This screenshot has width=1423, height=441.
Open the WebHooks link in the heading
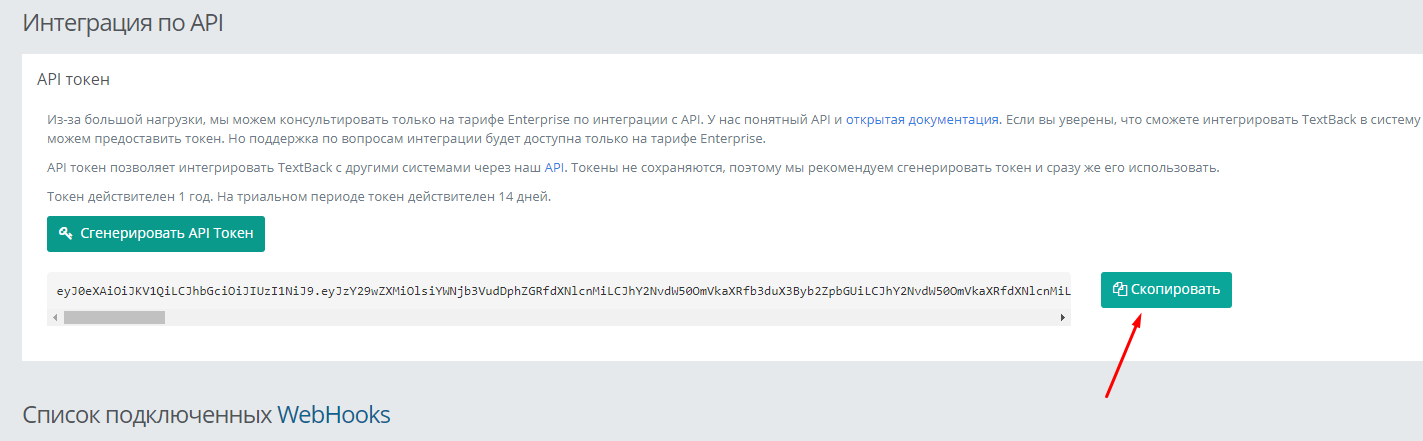pyautogui.click(x=333, y=414)
